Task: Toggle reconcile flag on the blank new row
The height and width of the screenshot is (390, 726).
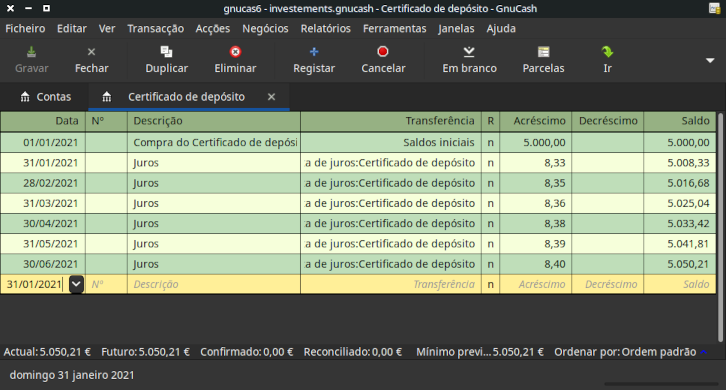Action: pyautogui.click(x=490, y=284)
